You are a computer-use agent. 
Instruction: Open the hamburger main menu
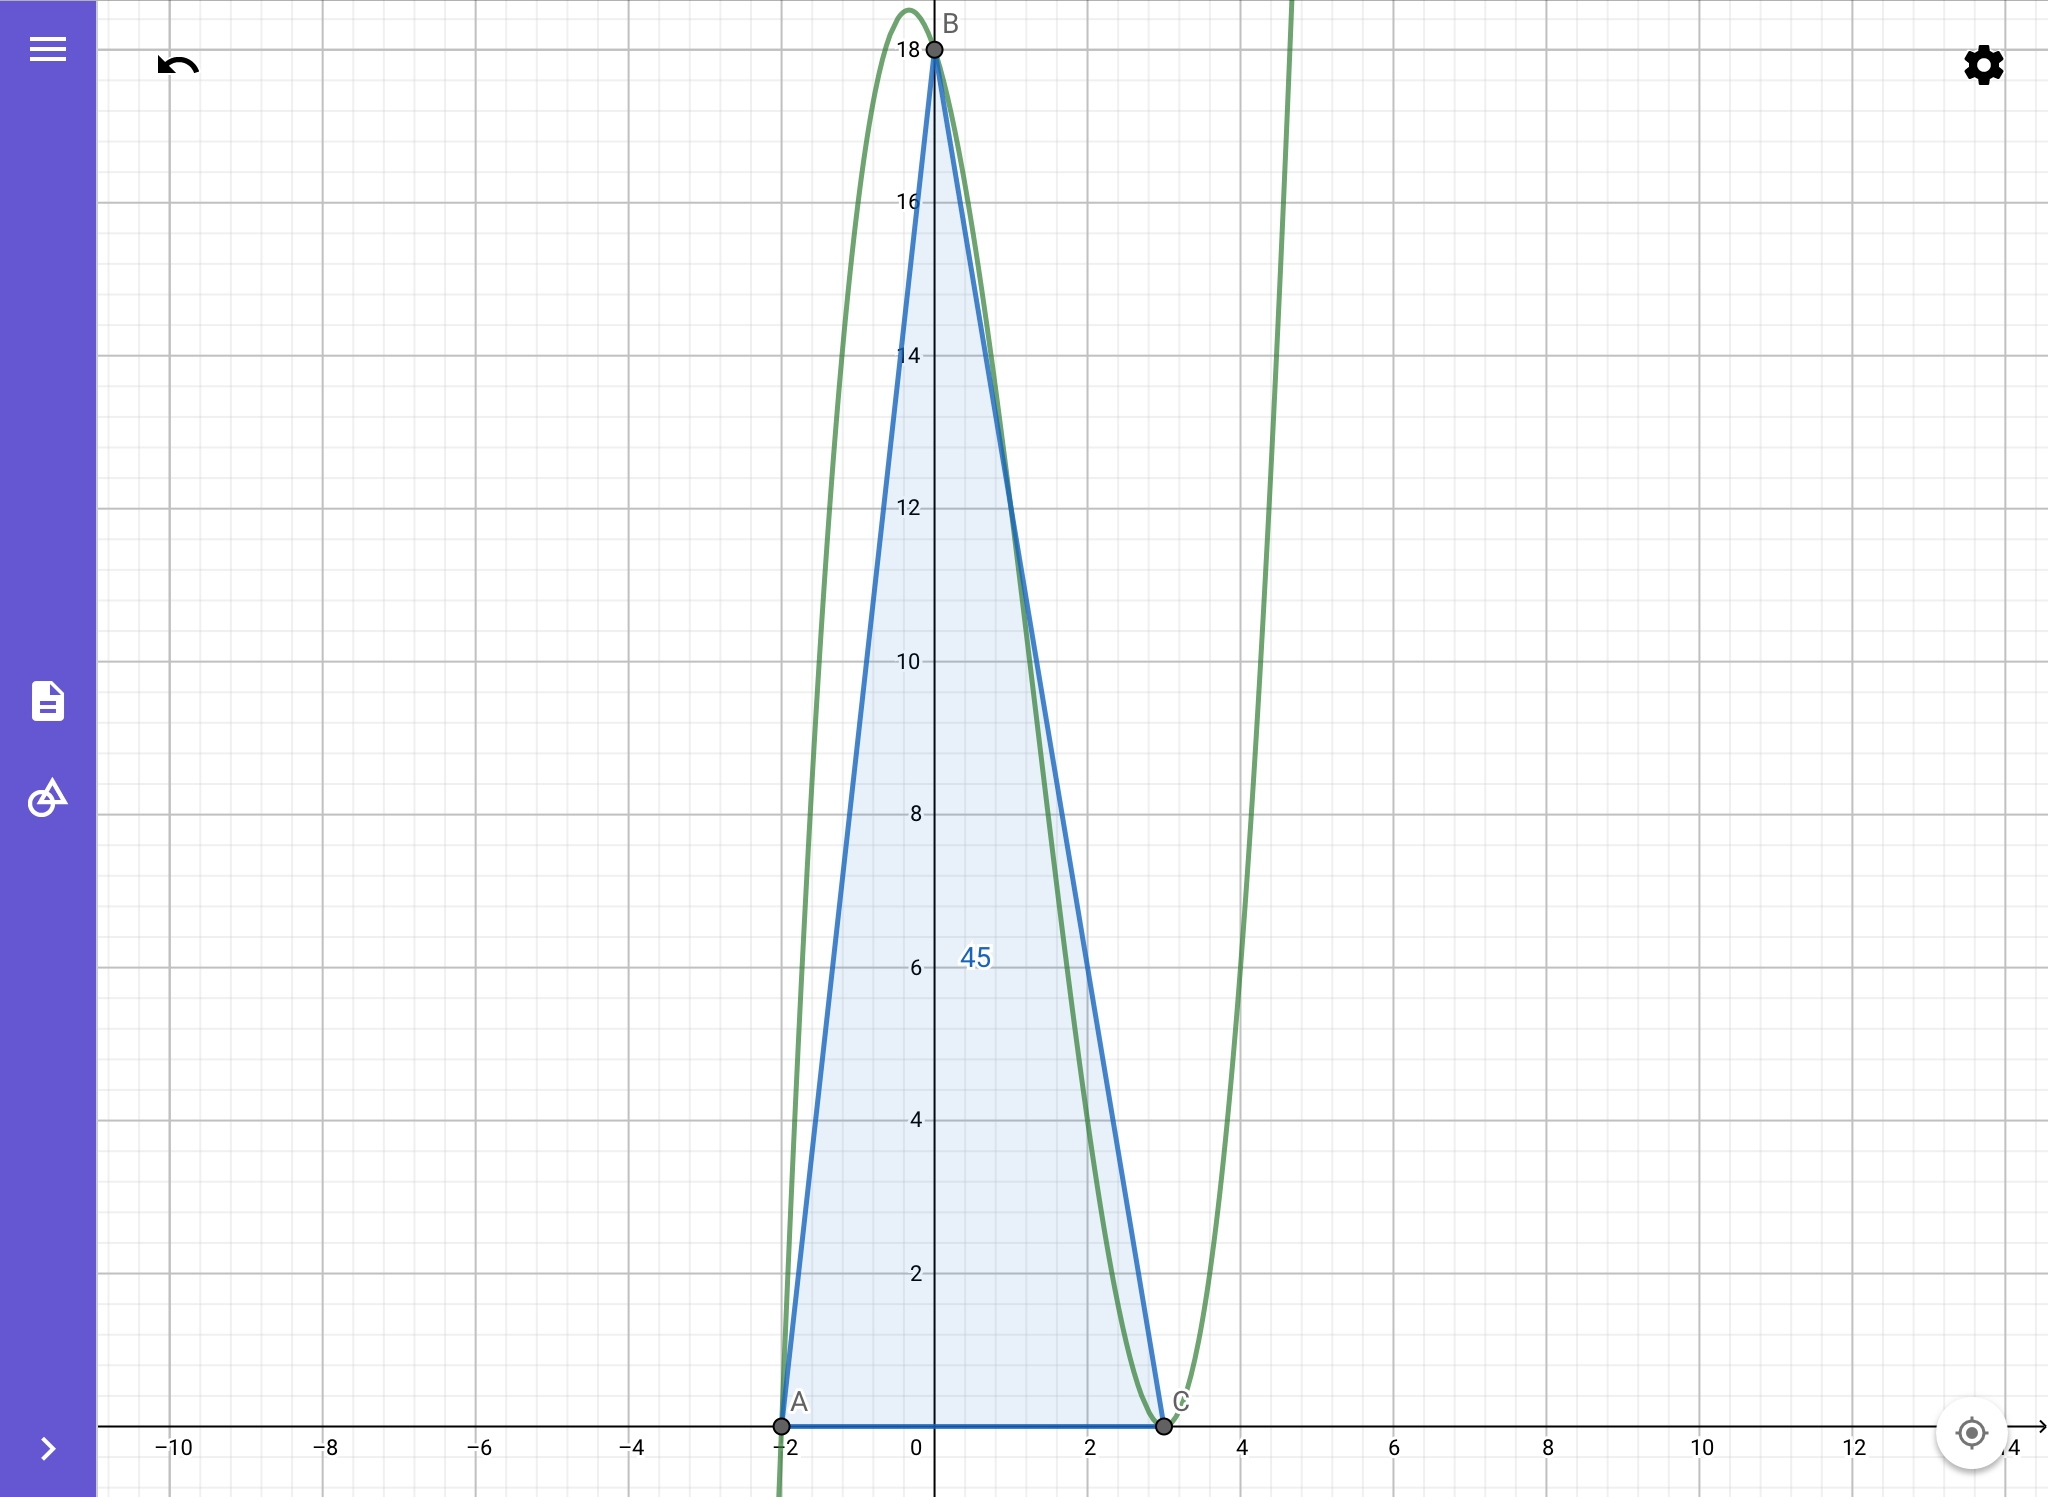pyautogui.click(x=47, y=49)
